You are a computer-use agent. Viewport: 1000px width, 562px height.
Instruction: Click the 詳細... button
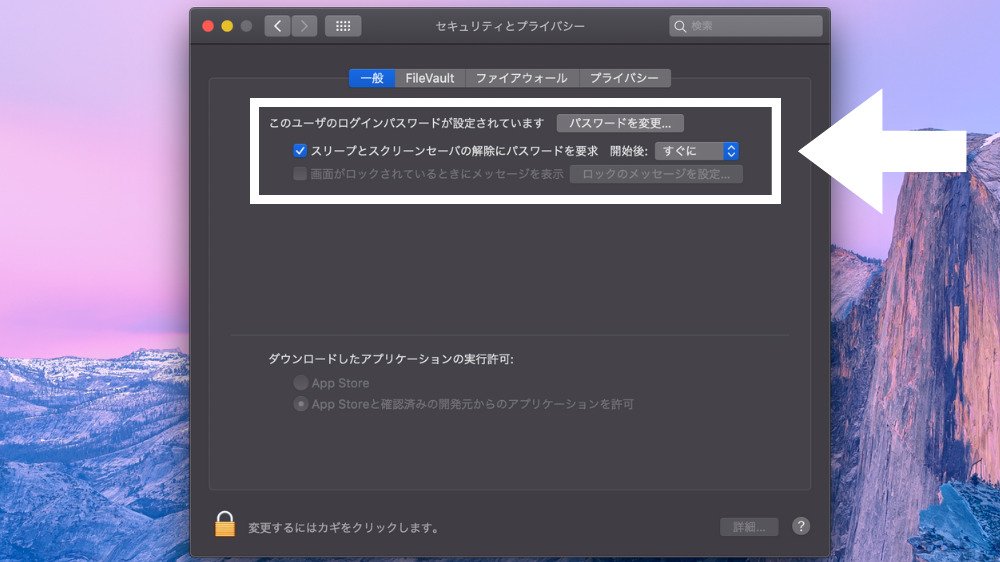coord(749,527)
